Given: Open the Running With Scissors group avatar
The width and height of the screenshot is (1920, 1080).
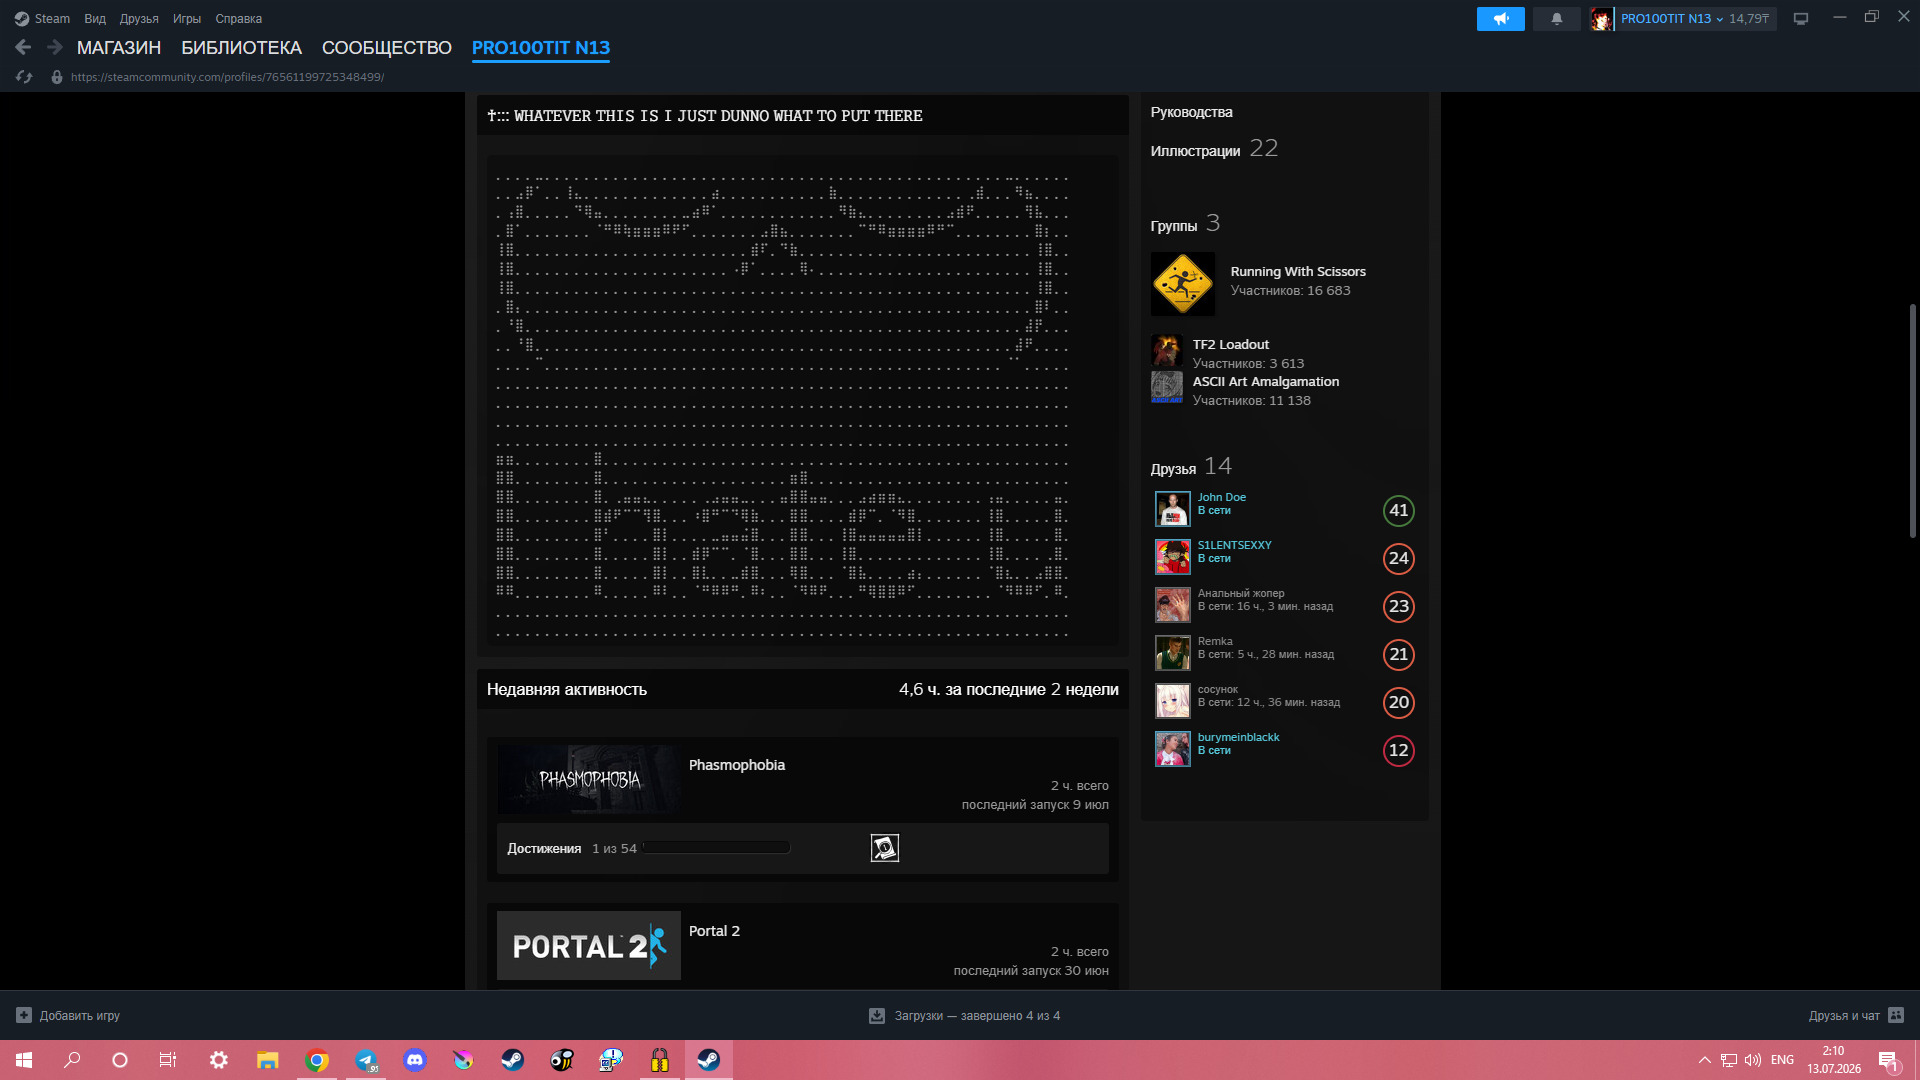Looking at the screenshot, I should 1183,284.
